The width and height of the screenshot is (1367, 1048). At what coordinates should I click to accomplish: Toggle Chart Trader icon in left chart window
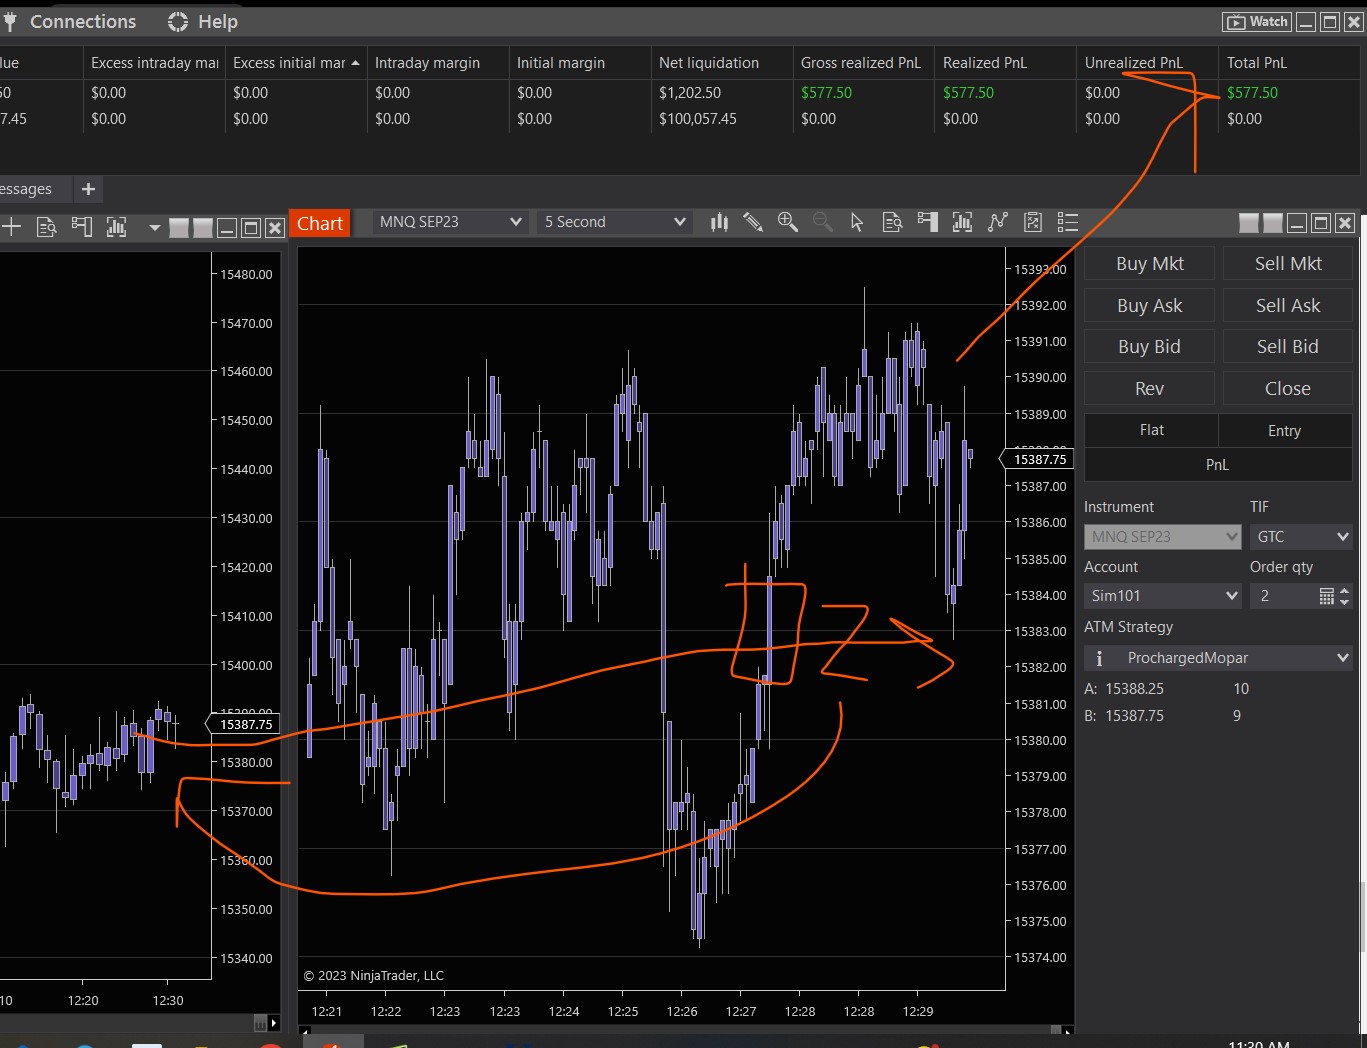(x=82, y=227)
